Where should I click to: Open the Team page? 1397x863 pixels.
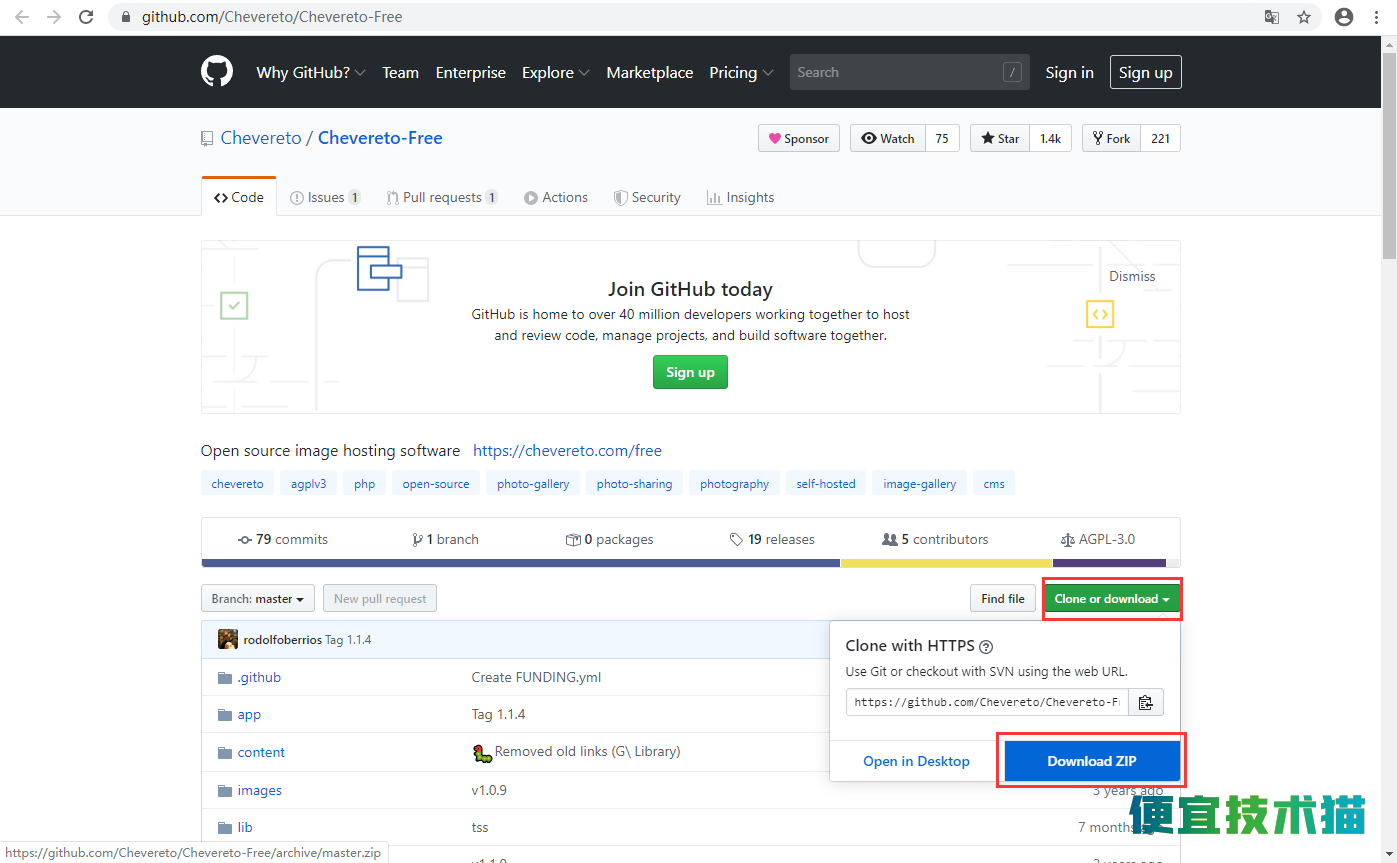400,72
